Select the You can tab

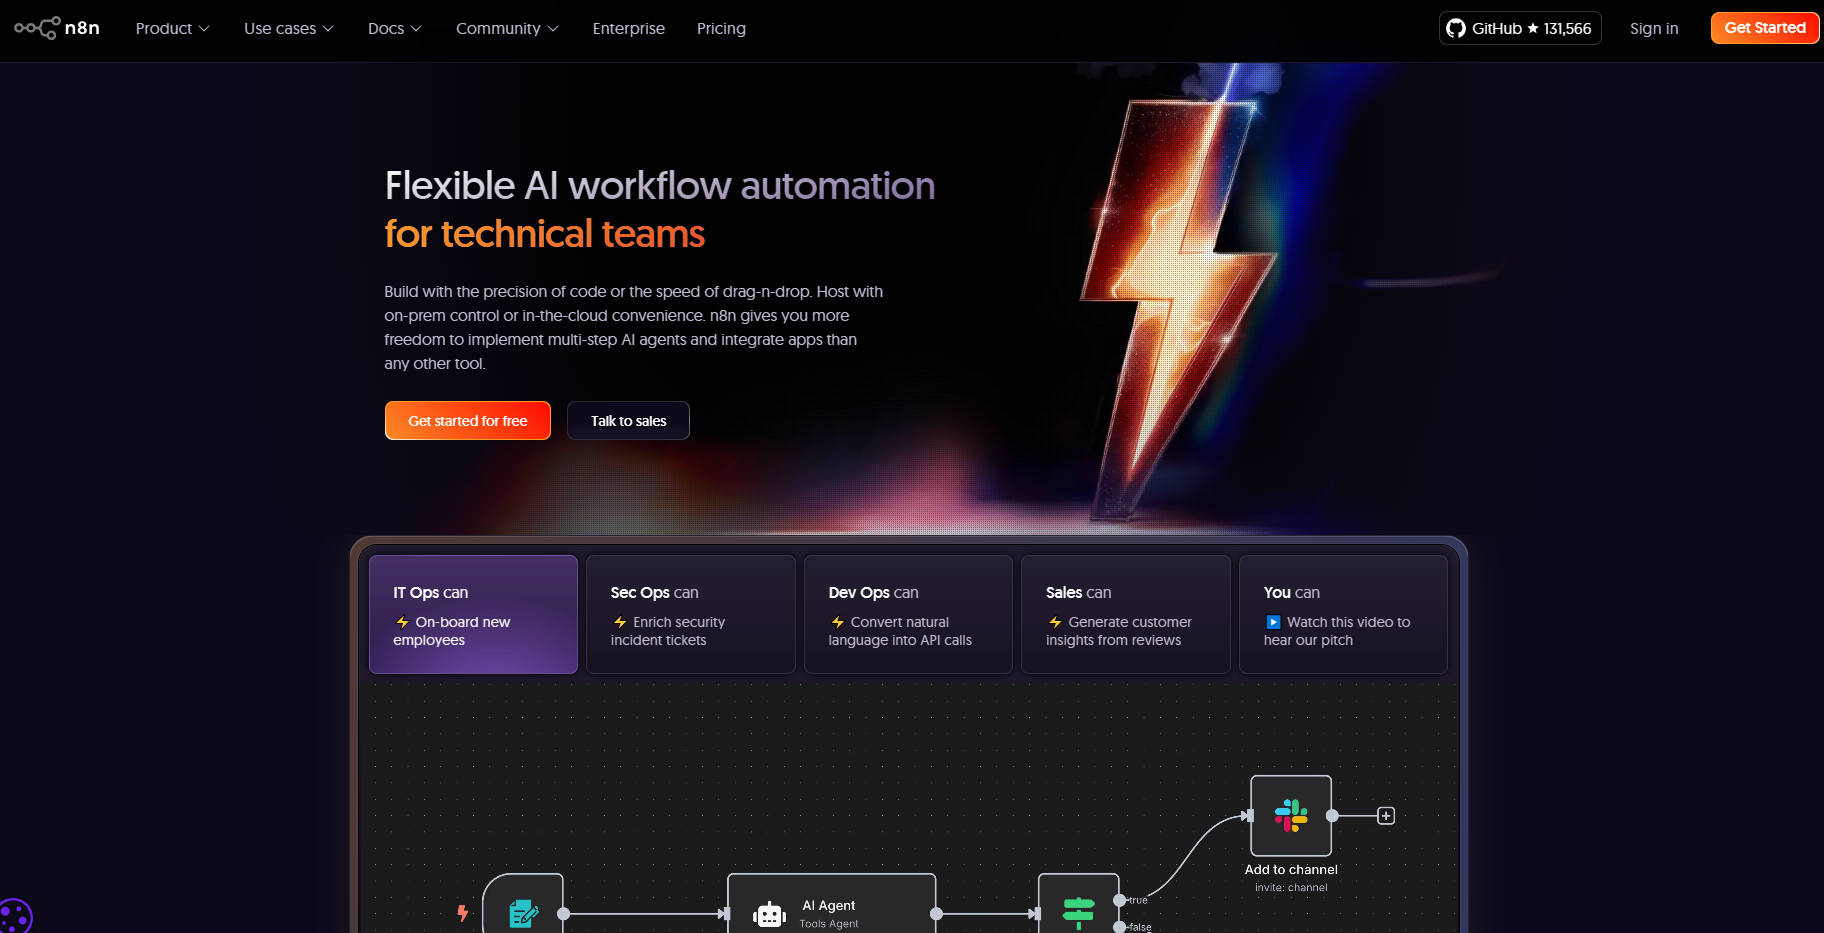pyautogui.click(x=1343, y=614)
